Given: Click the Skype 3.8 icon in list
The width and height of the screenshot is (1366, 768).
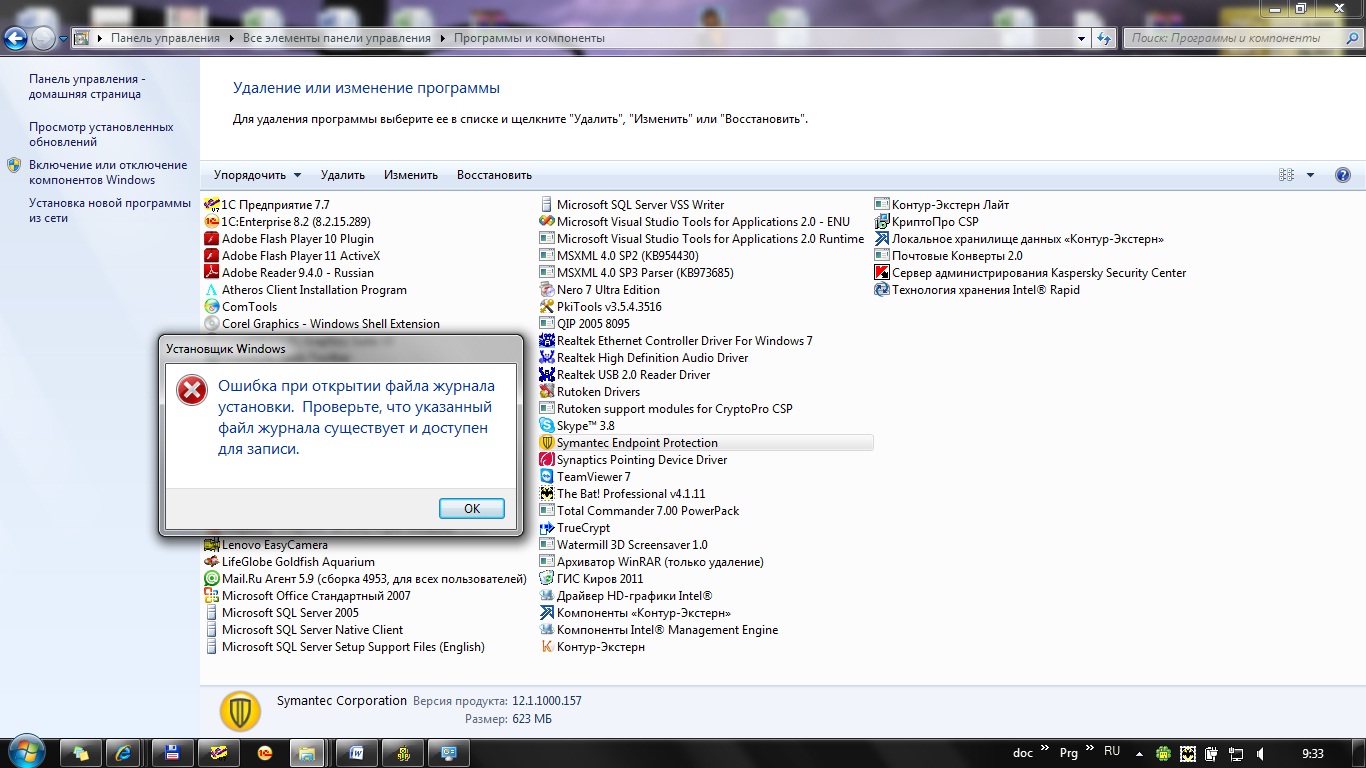Looking at the screenshot, I should tap(547, 426).
